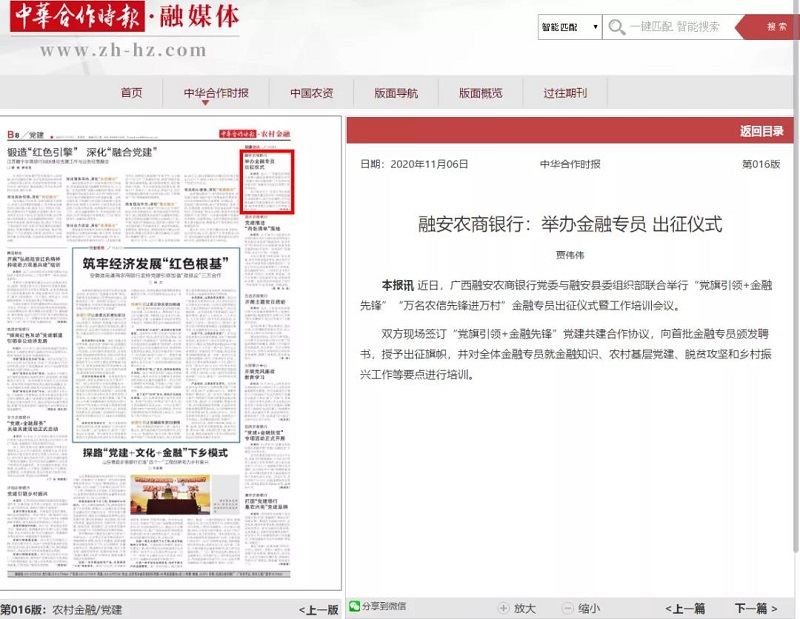Open the 版面概览 page overview tab
Viewport: 800px width, 619px height.
pos(480,93)
